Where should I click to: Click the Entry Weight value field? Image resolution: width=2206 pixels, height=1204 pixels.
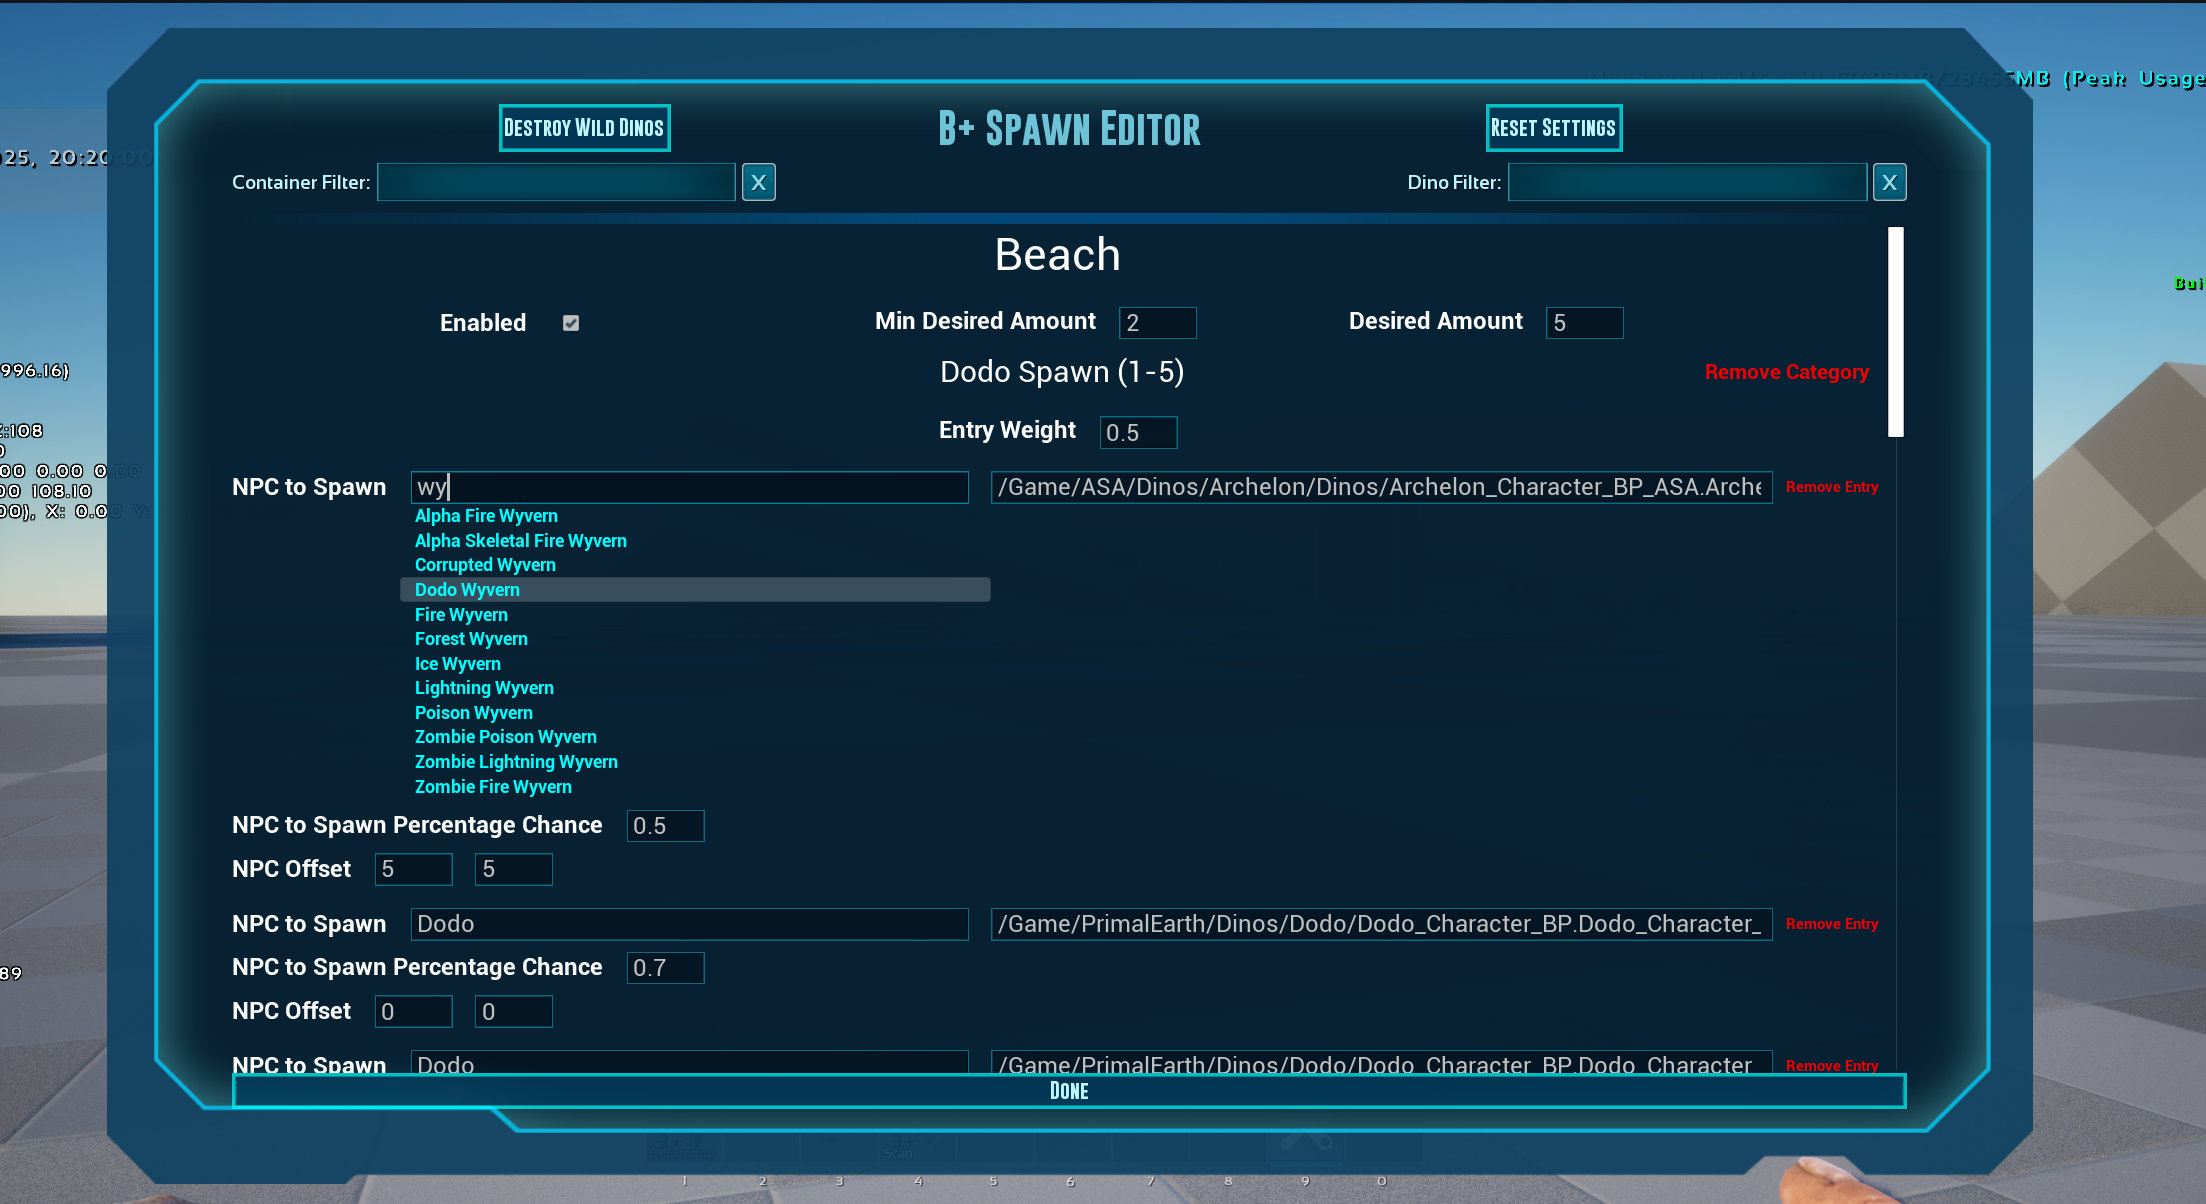click(x=1138, y=432)
